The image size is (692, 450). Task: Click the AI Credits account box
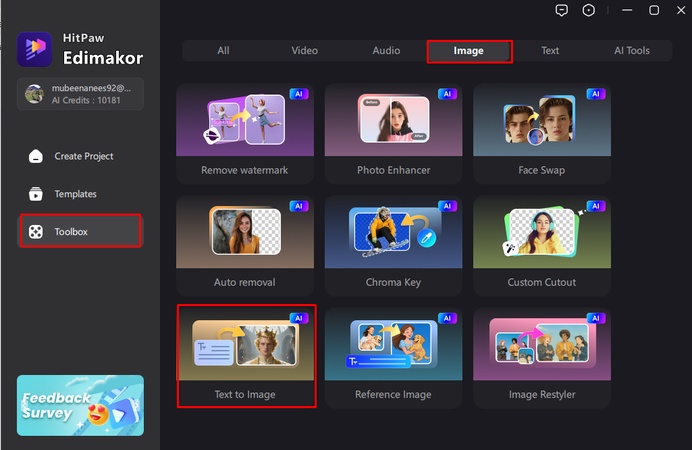click(x=81, y=94)
